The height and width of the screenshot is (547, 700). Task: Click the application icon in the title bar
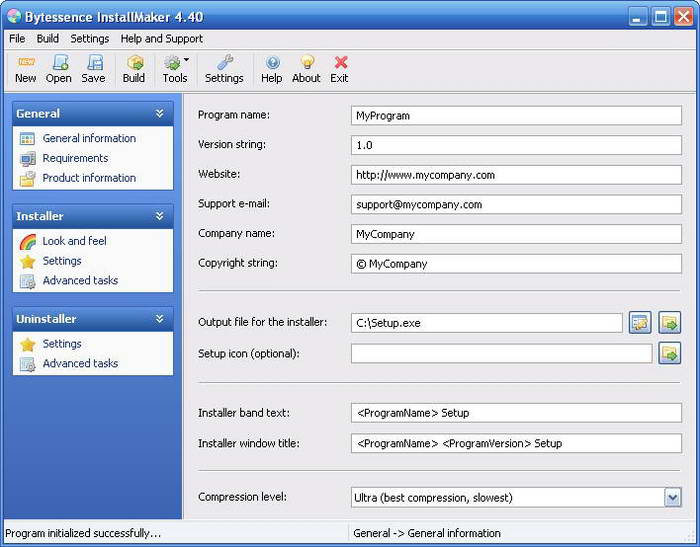tap(14, 17)
